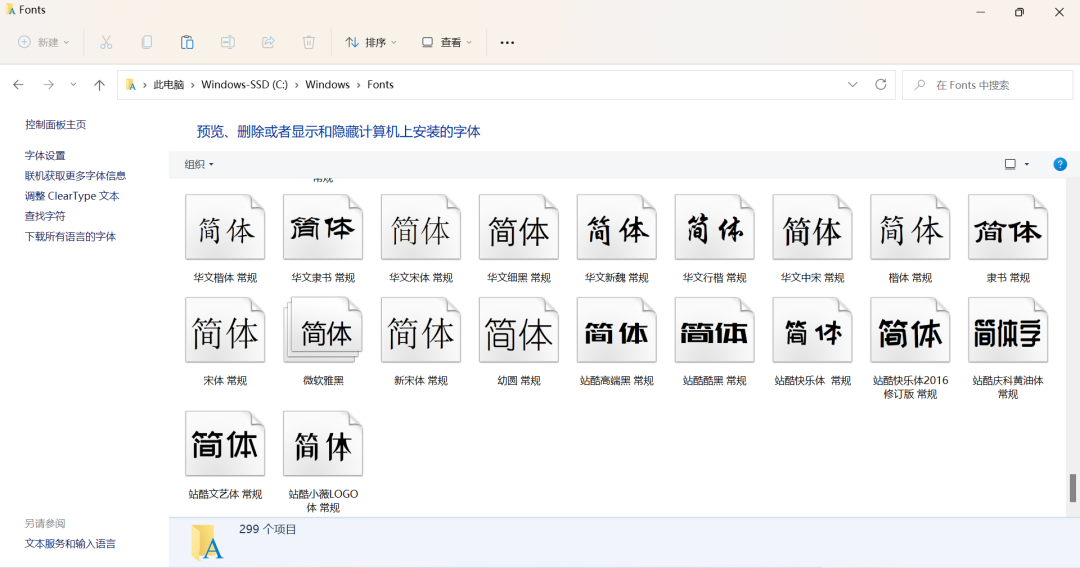Open 文本服务和输入语言 link
The image size is (1080, 568).
point(70,544)
